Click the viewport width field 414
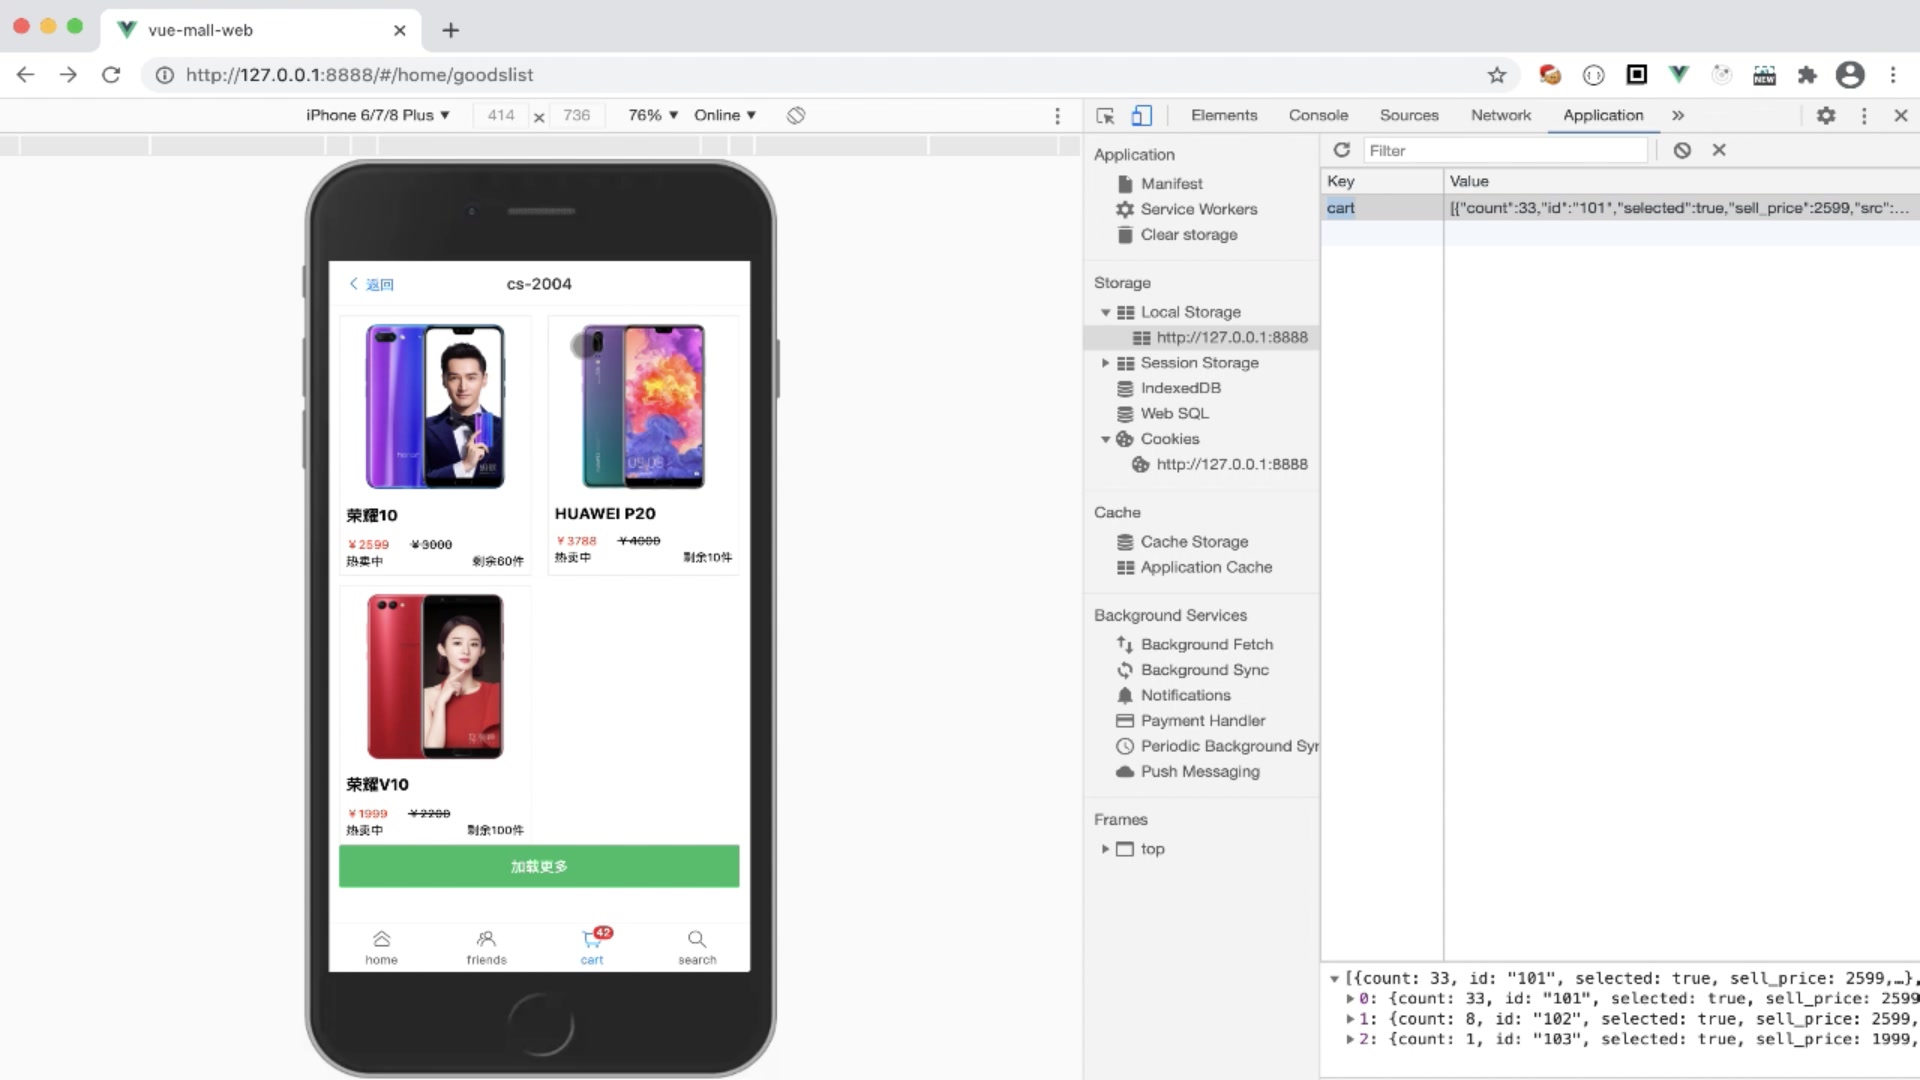 tap(501, 115)
